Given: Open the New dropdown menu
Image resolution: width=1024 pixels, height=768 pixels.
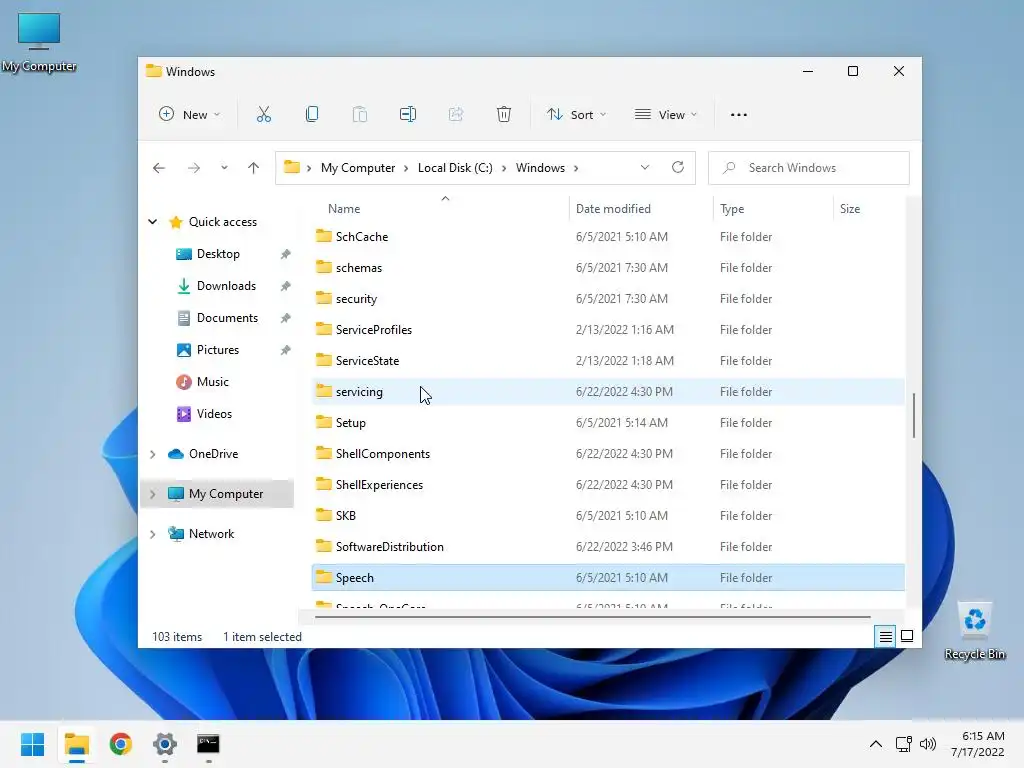Looking at the screenshot, I should coord(189,114).
